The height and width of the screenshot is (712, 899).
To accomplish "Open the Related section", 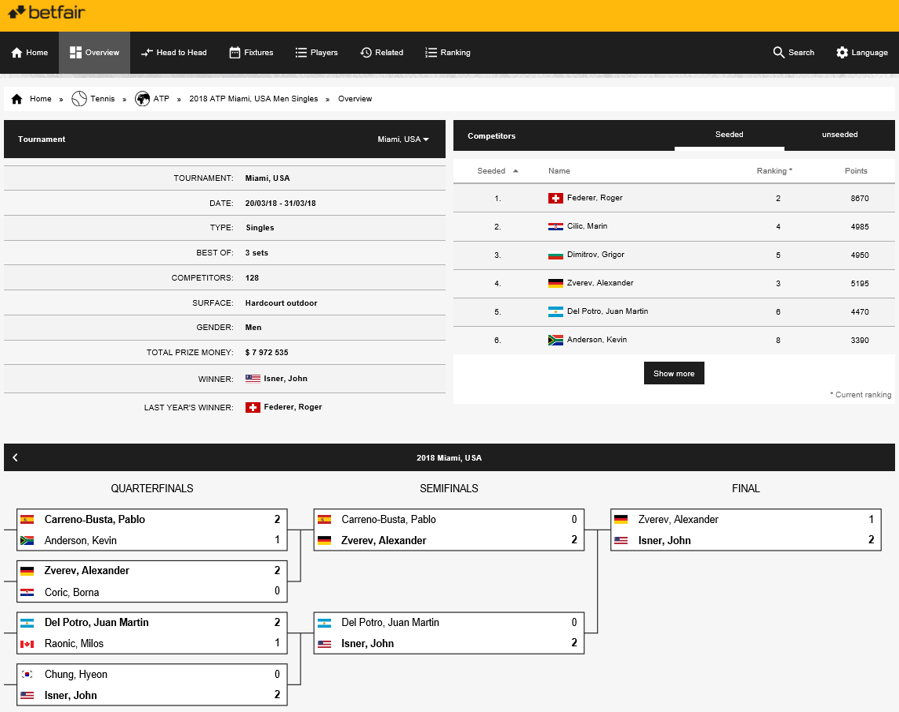I will point(381,53).
